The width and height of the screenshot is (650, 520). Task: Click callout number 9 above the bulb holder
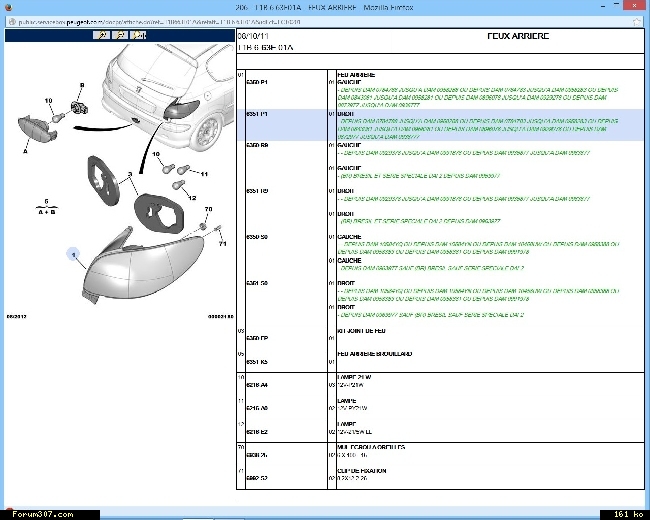click(82, 85)
